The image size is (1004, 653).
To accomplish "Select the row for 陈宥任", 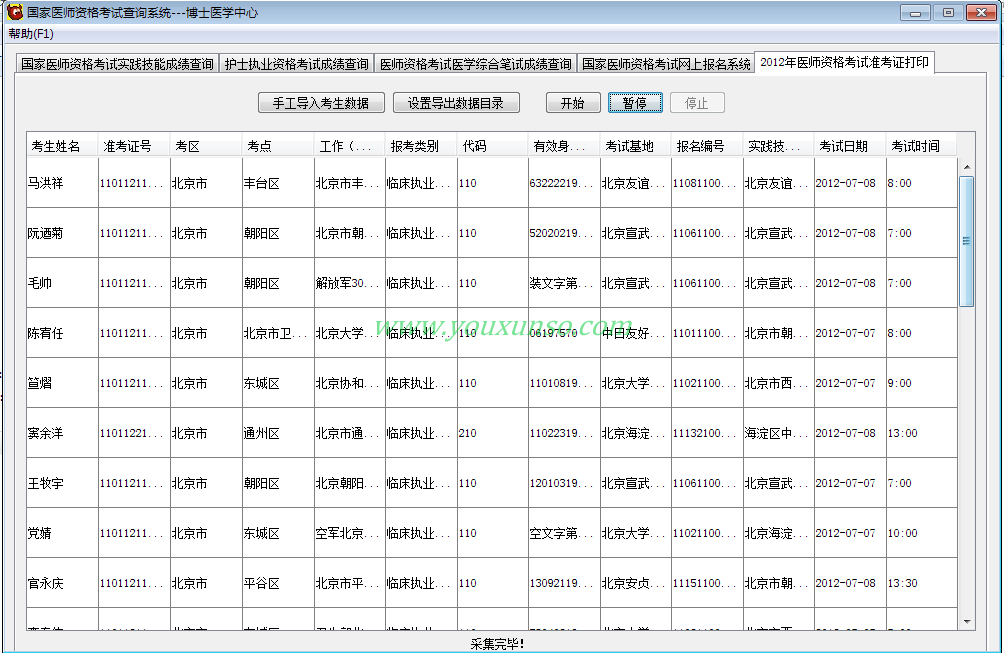I will point(492,333).
